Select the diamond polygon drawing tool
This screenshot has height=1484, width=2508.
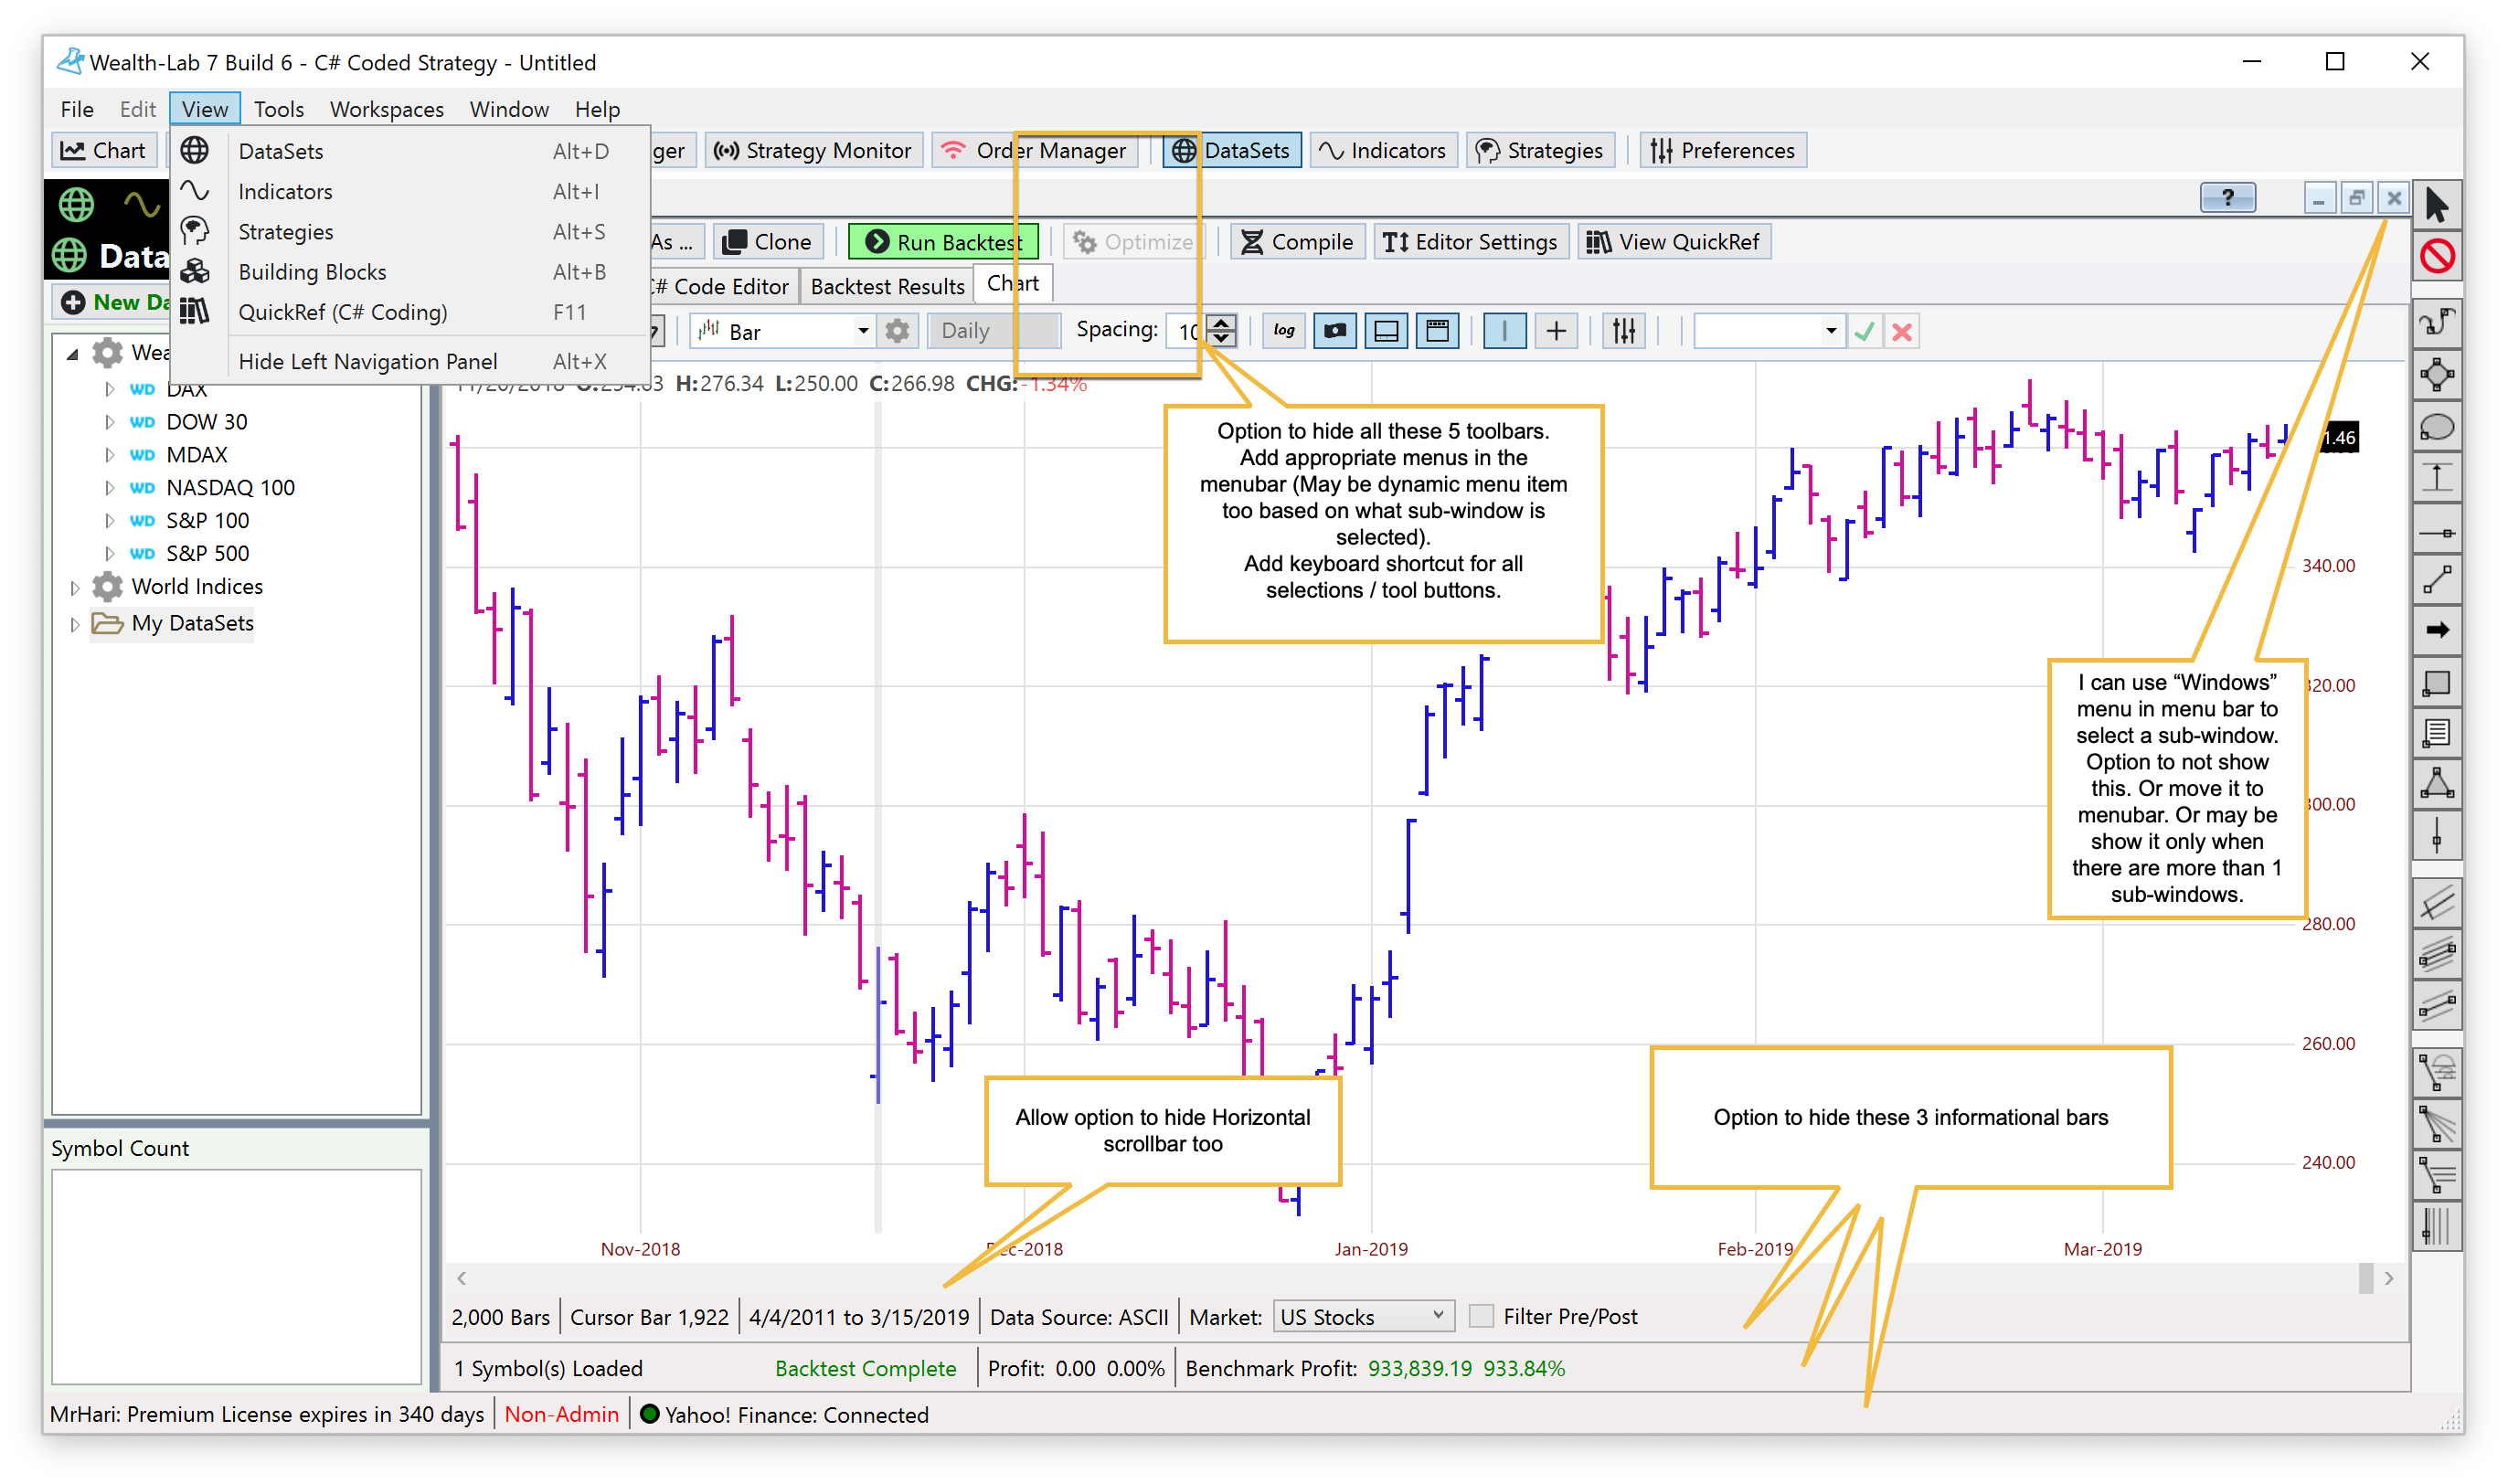click(x=2436, y=376)
